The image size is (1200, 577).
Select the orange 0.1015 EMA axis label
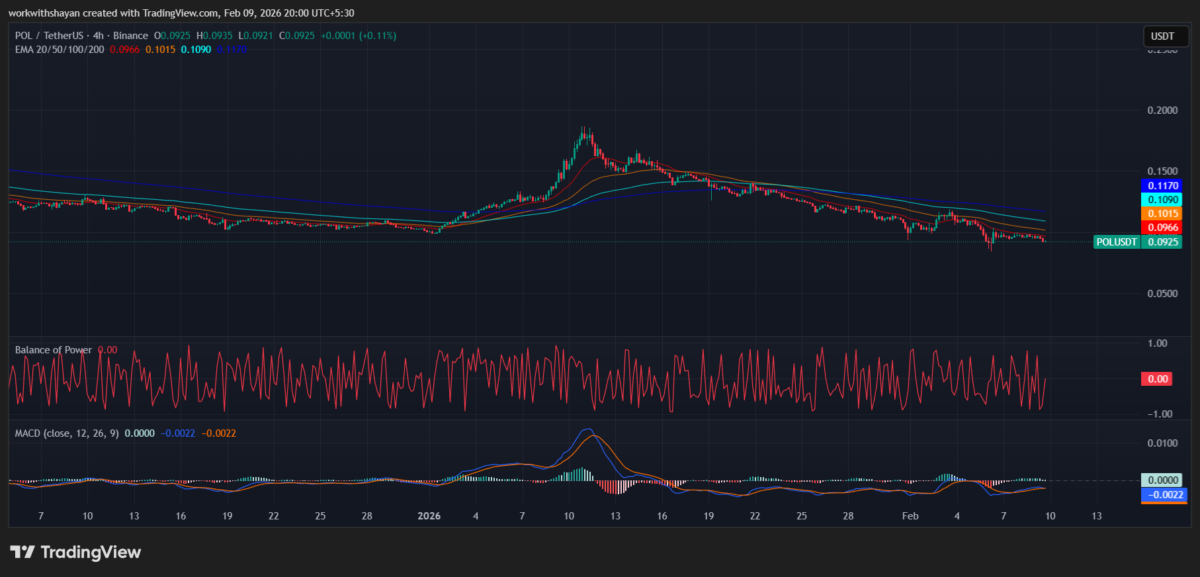point(1162,214)
